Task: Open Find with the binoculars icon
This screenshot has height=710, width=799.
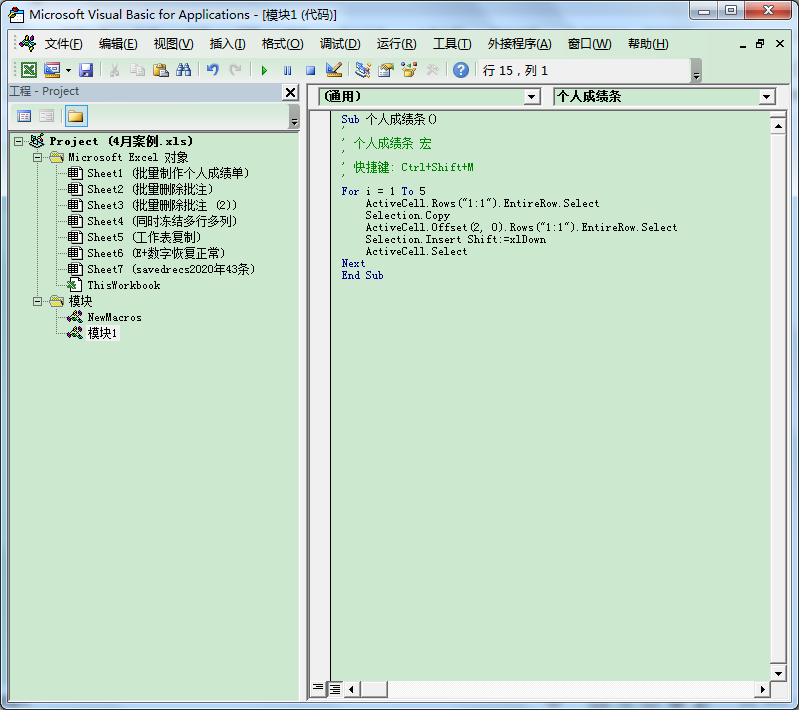Action: pos(183,70)
